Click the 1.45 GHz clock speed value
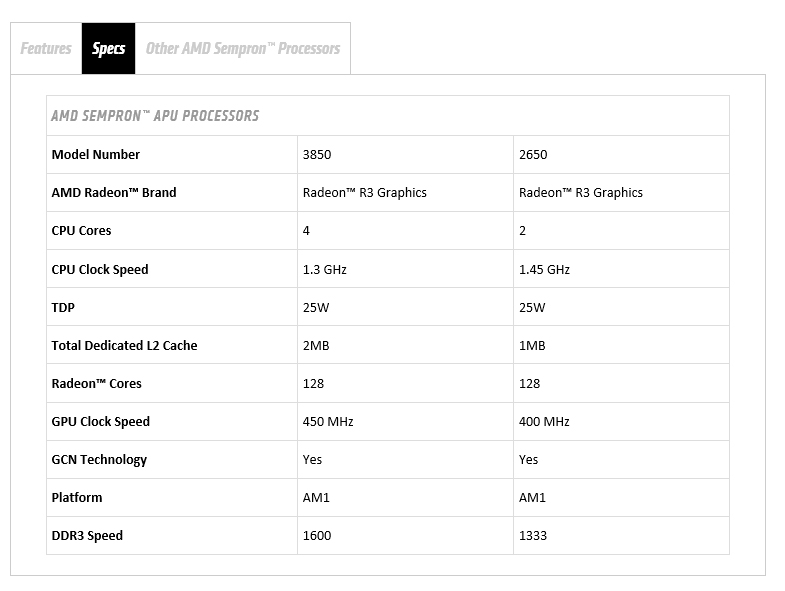 pyautogui.click(x=544, y=270)
